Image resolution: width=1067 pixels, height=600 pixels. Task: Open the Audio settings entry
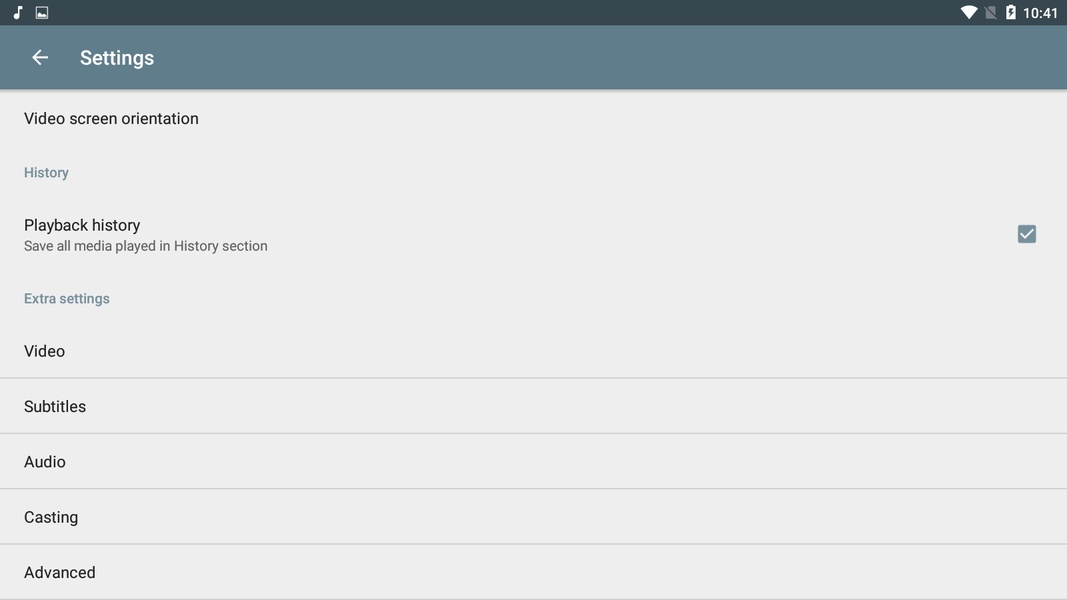click(x=534, y=461)
